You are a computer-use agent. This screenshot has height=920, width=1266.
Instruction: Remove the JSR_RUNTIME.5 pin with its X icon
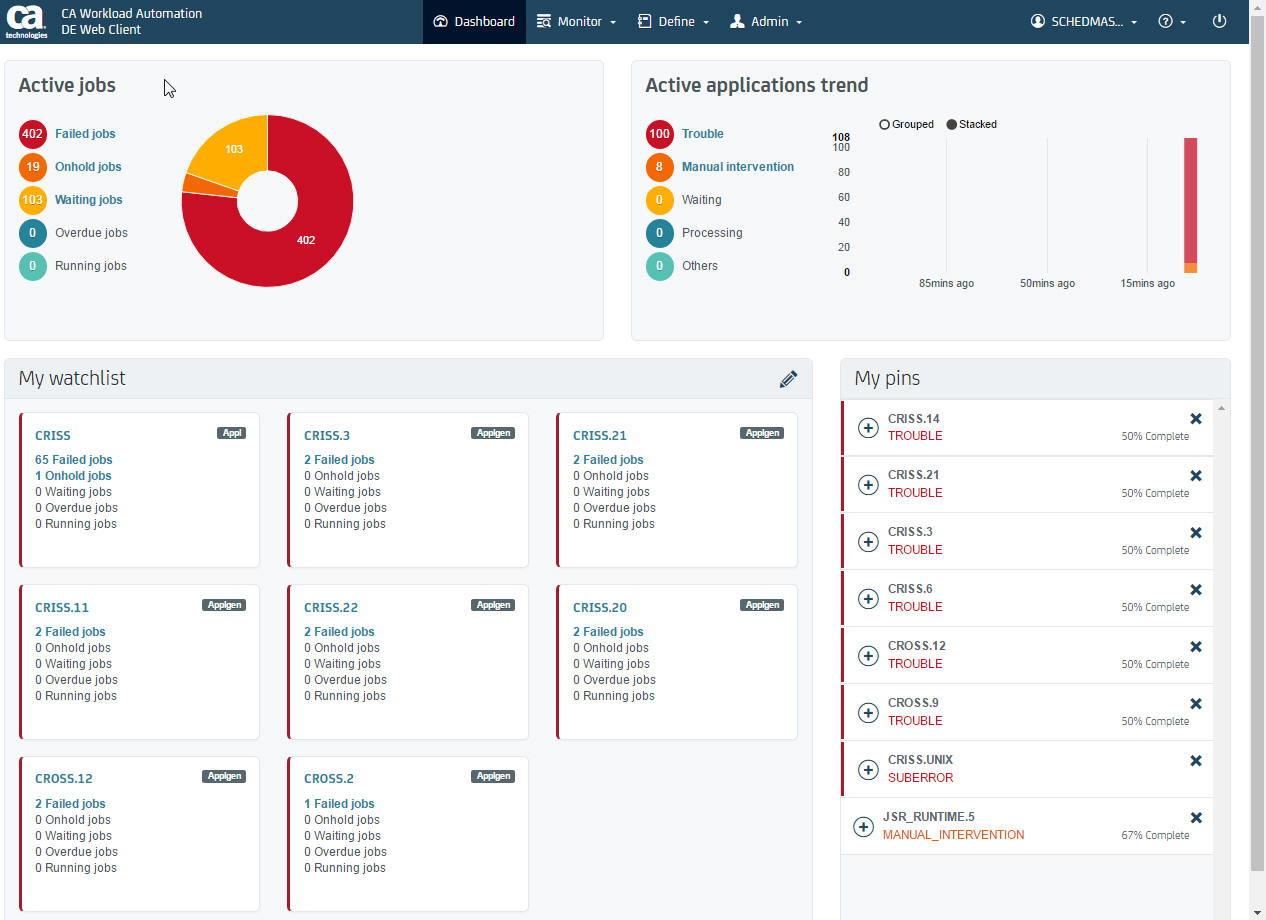click(1196, 817)
